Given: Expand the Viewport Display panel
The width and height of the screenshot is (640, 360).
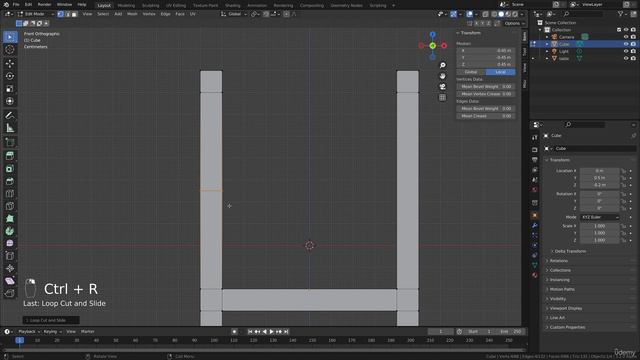Looking at the screenshot, I should coord(566,308).
